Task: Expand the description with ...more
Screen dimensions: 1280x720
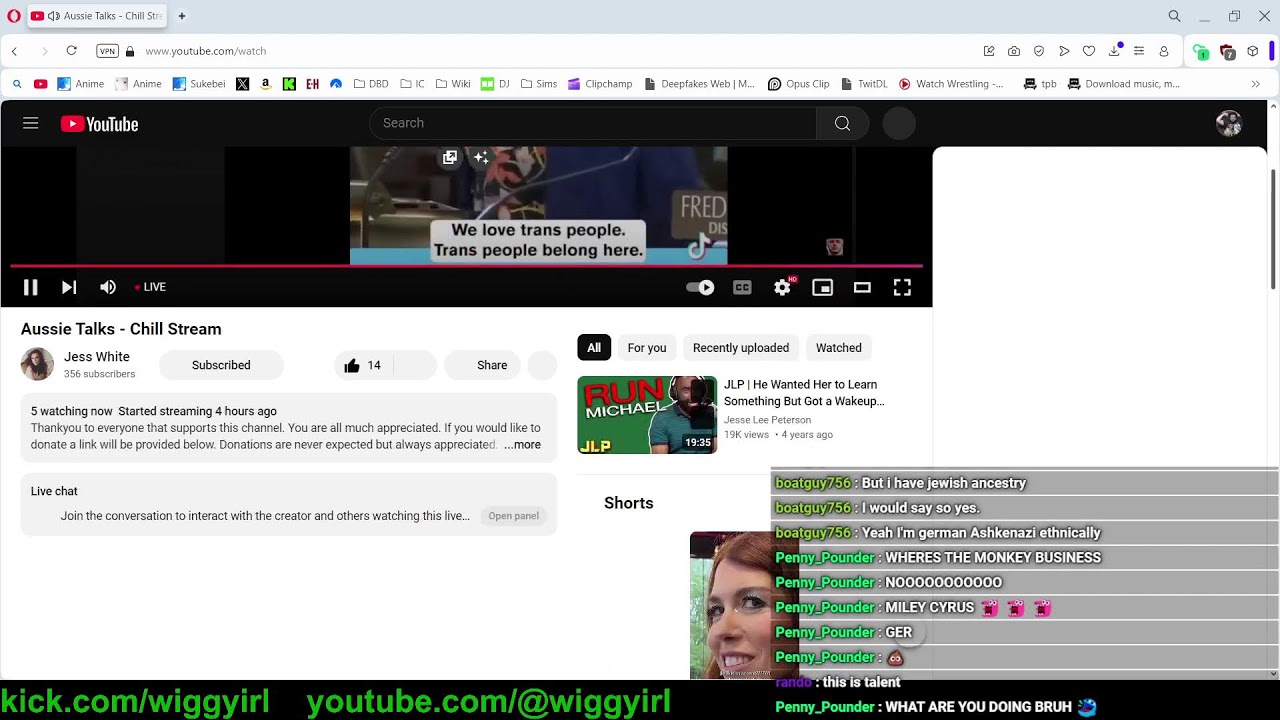Action: click(x=522, y=445)
